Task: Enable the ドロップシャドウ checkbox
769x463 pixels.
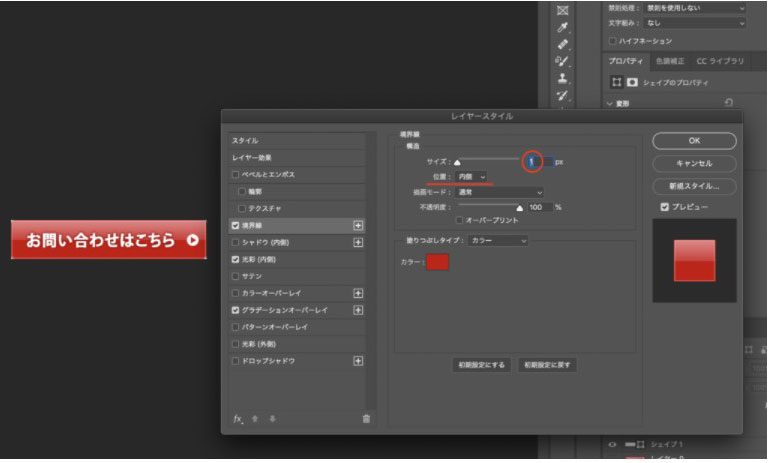Action: coord(236,361)
